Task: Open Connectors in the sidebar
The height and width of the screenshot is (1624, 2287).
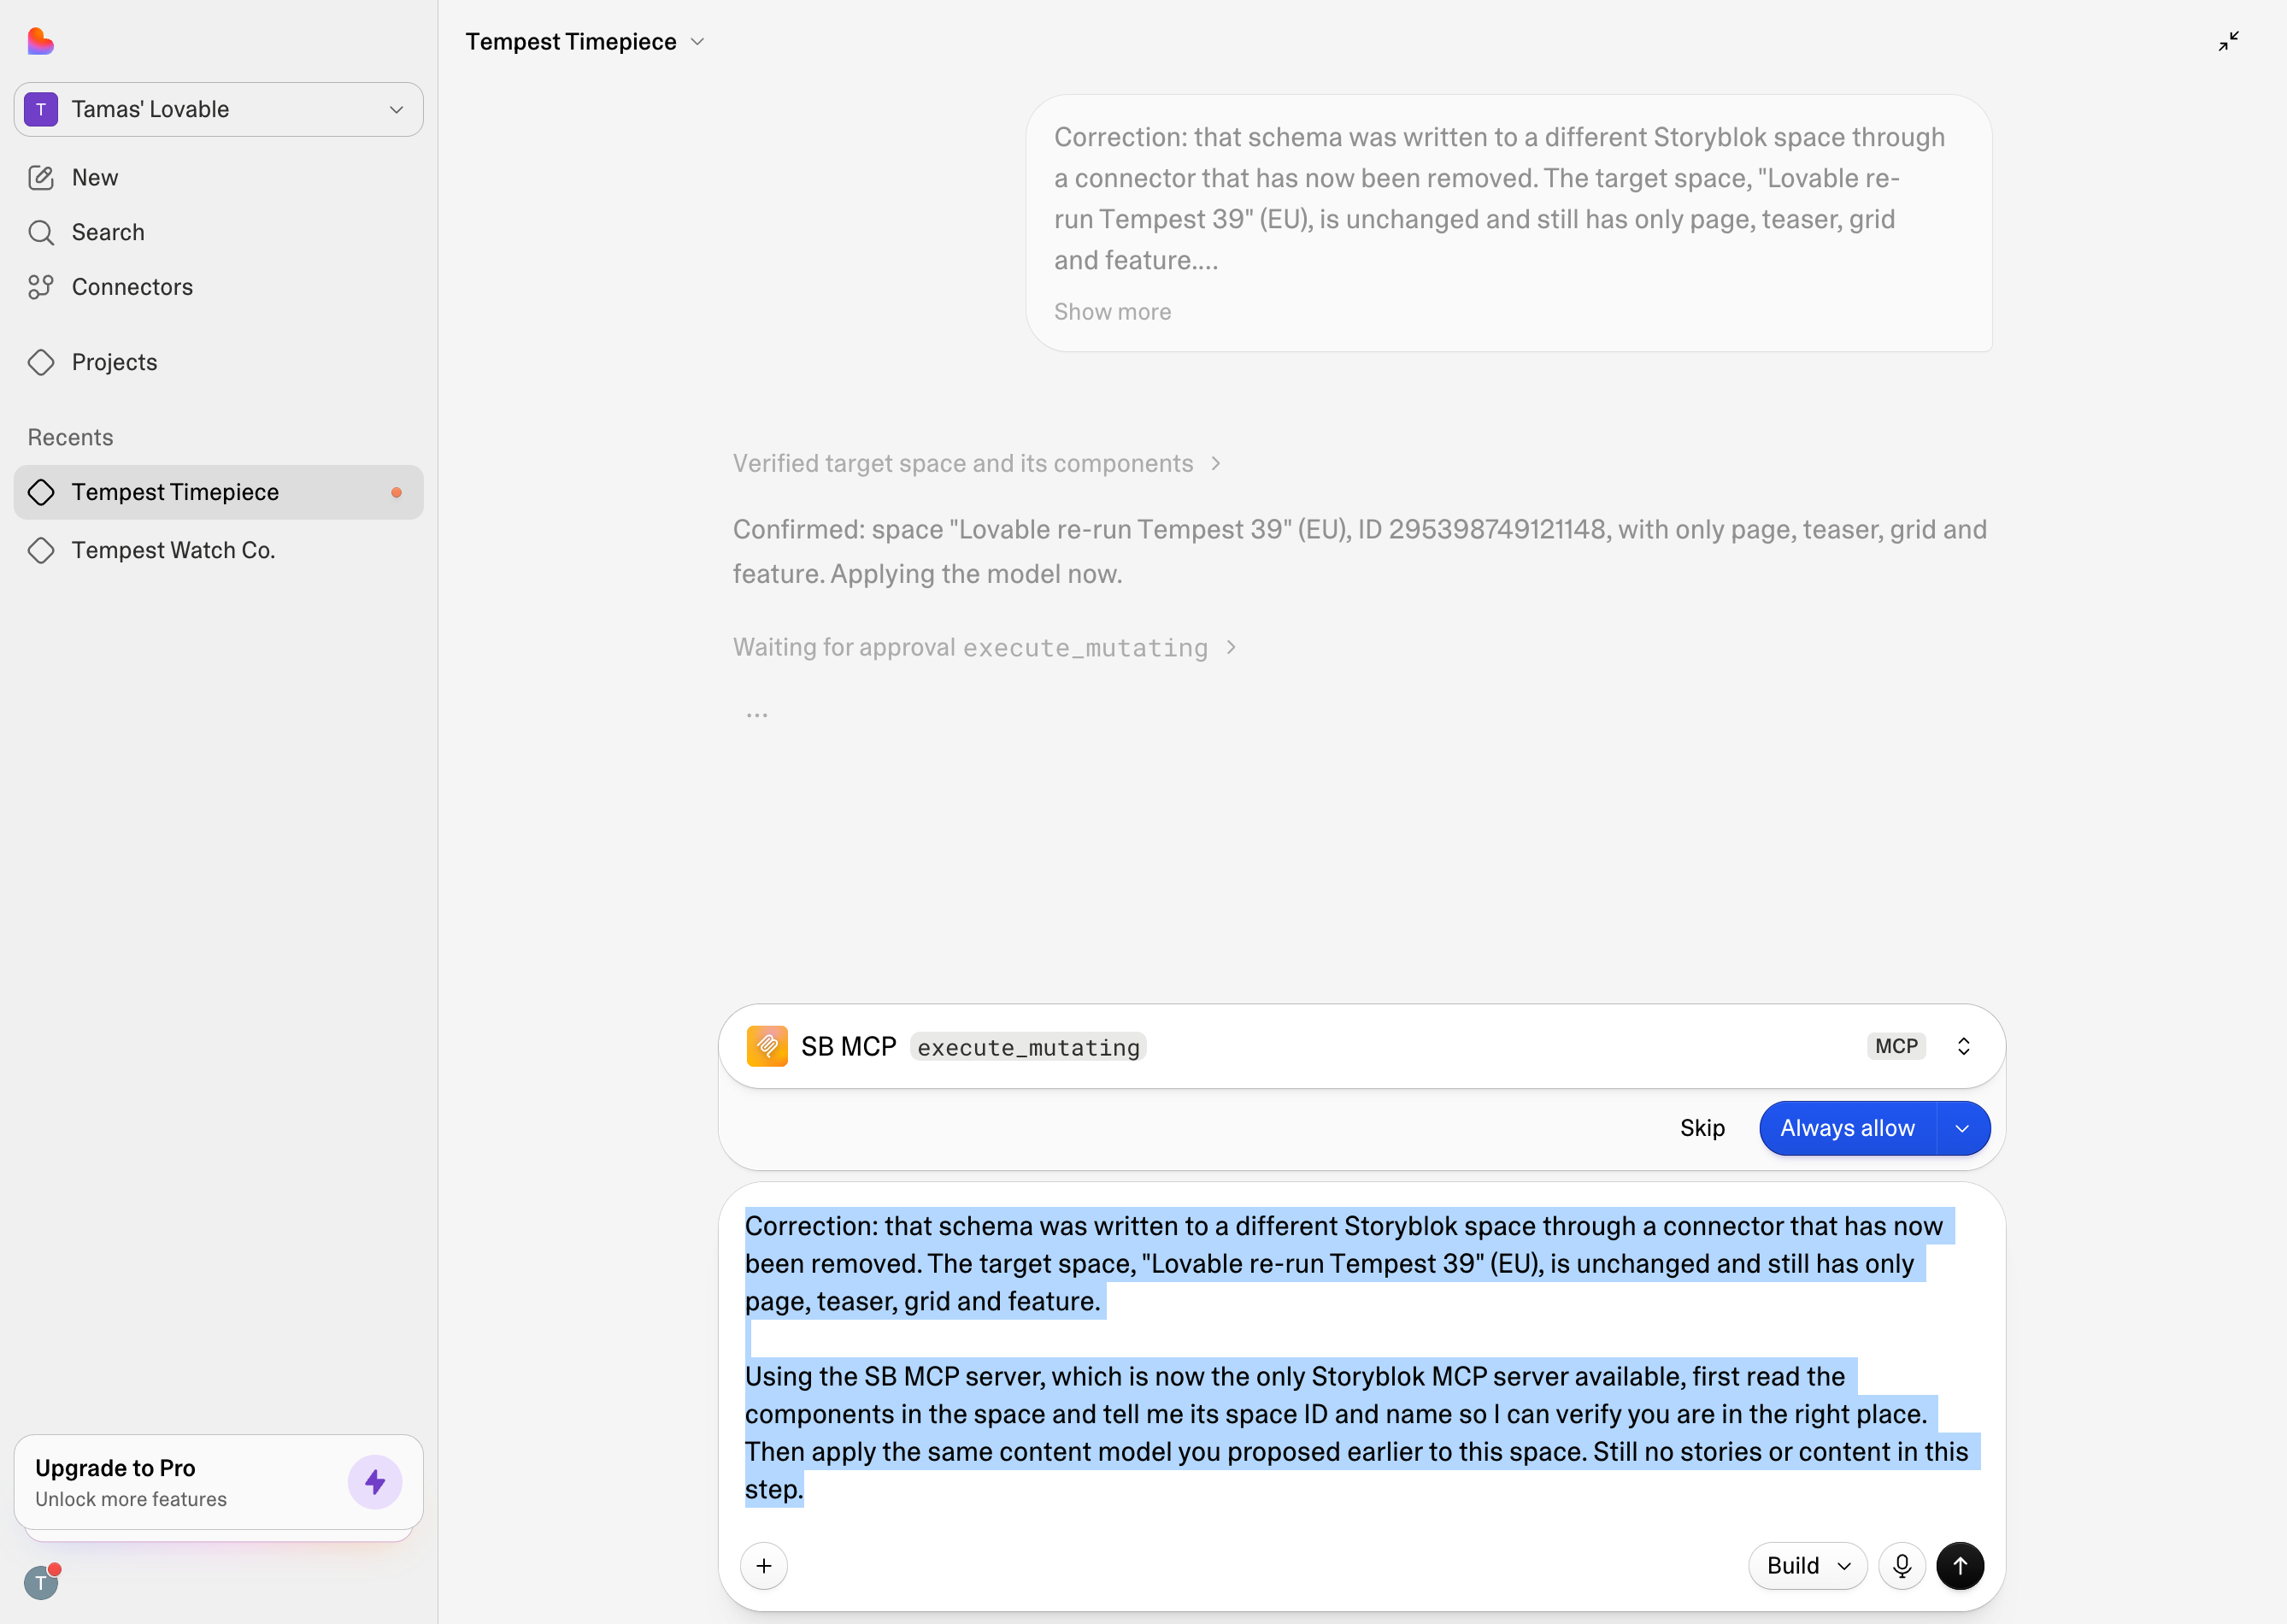Action: coord(132,287)
